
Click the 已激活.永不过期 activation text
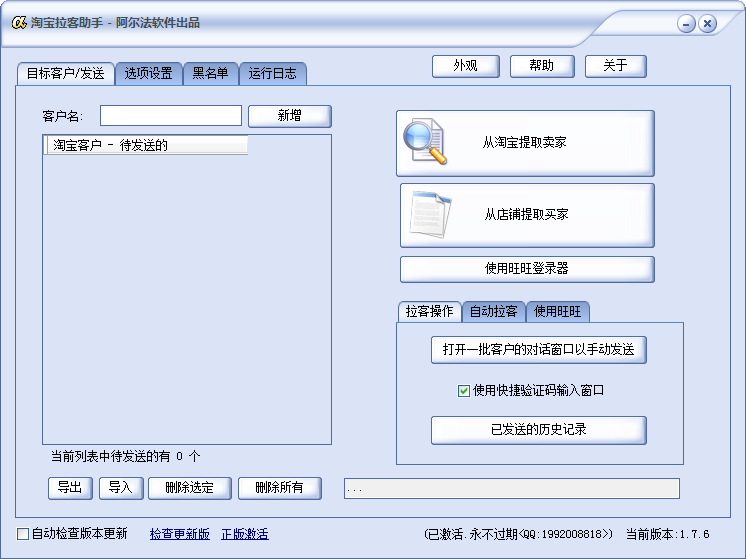(x=518, y=534)
